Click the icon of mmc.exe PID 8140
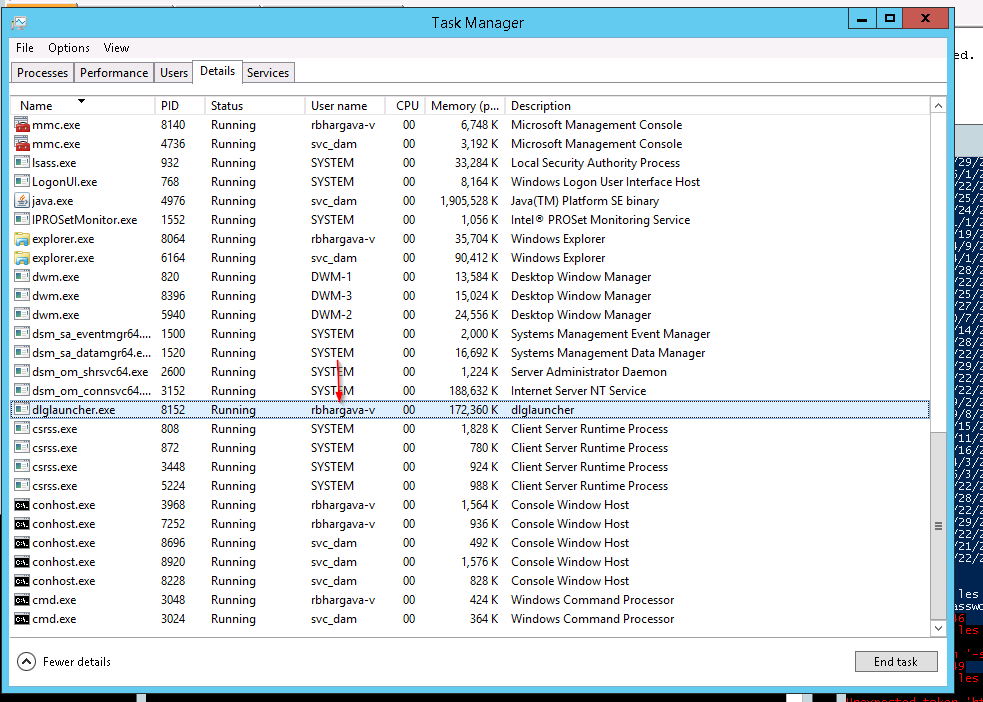 (x=22, y=125)
